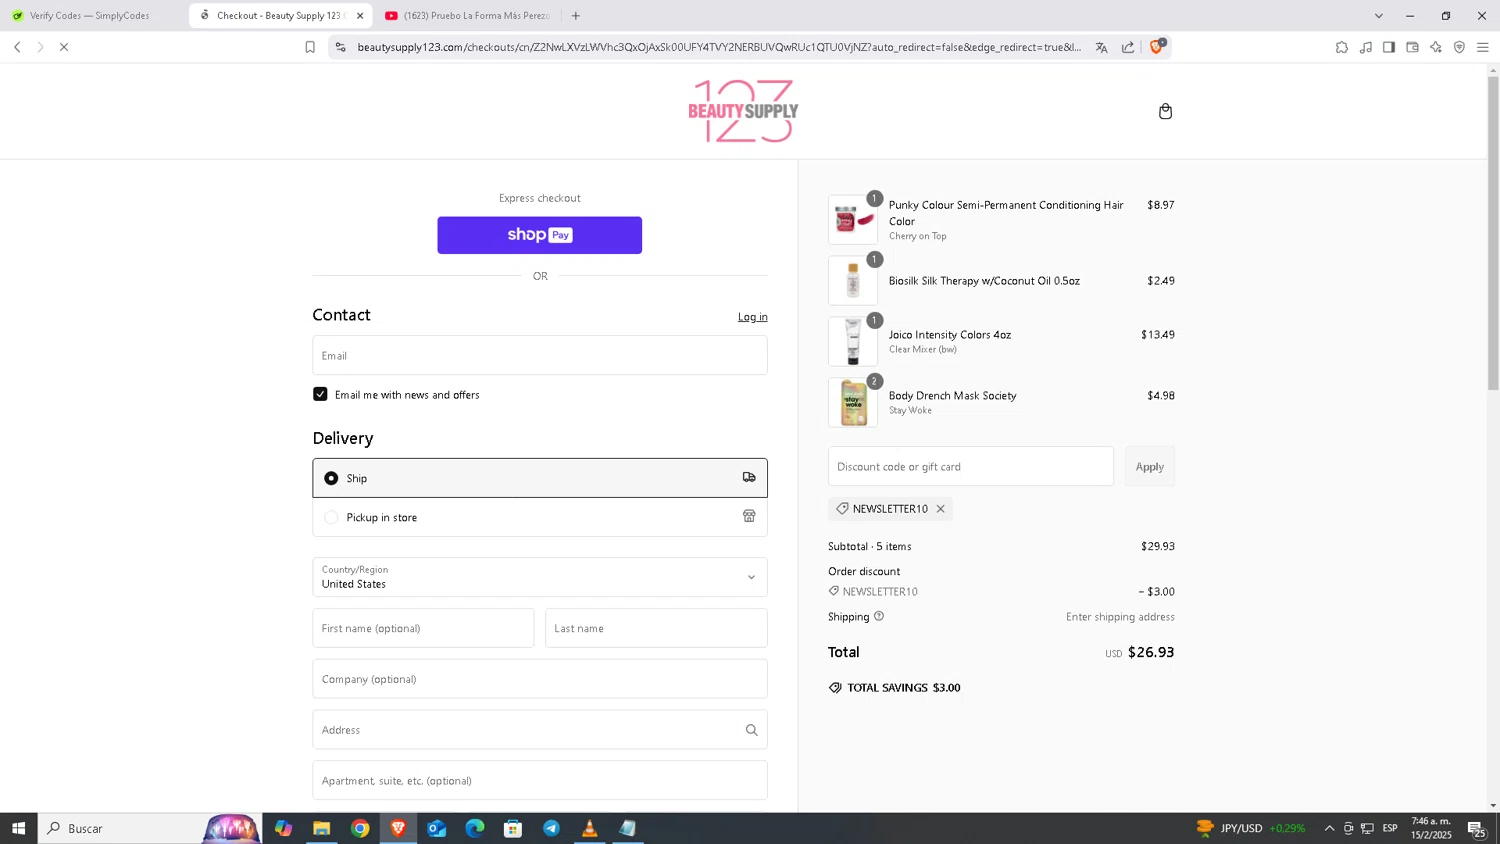Open the notification center icon
This screenshot has height=844, width=1500.
tap(1476, 828)
